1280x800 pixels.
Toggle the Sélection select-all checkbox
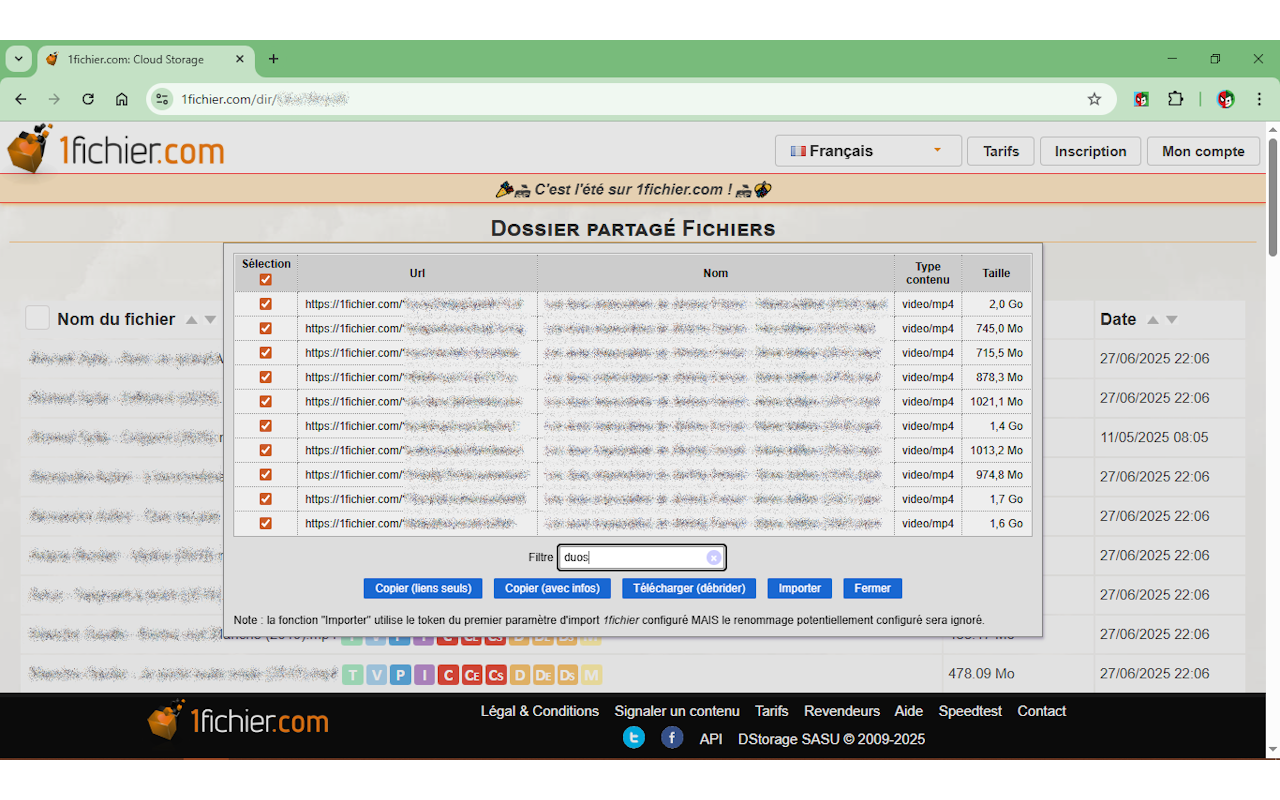[266, 280]
